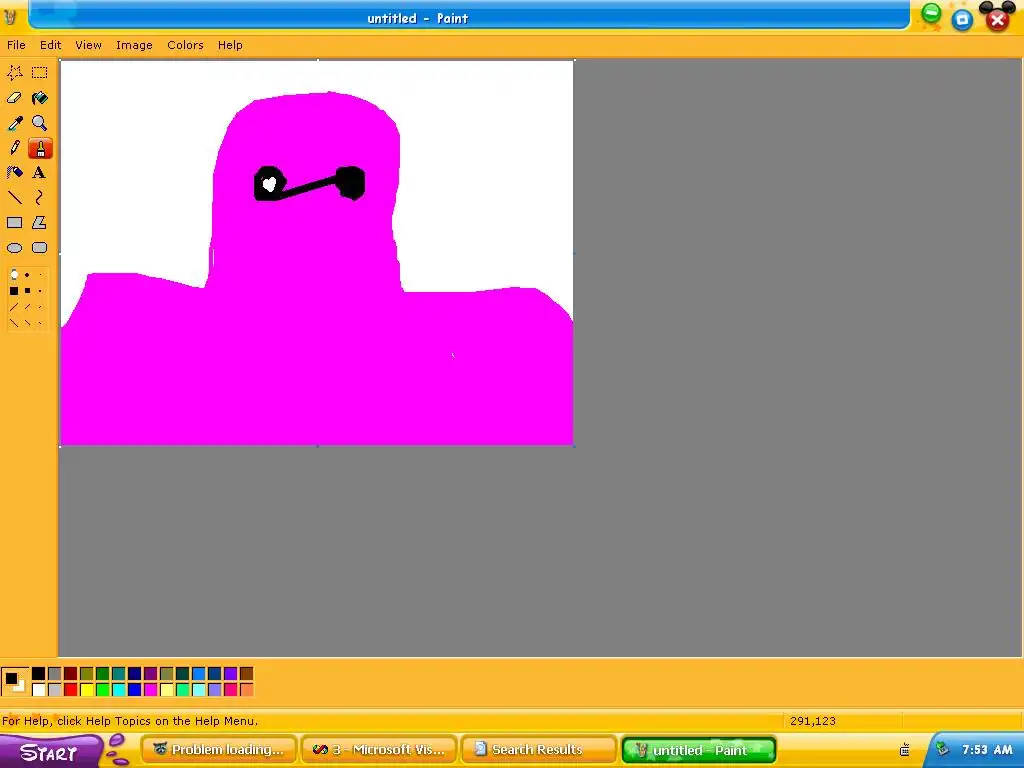Screen dimensions: 1024x768
Task: Click the Paint icon in title bar
Action: point(10,18)
